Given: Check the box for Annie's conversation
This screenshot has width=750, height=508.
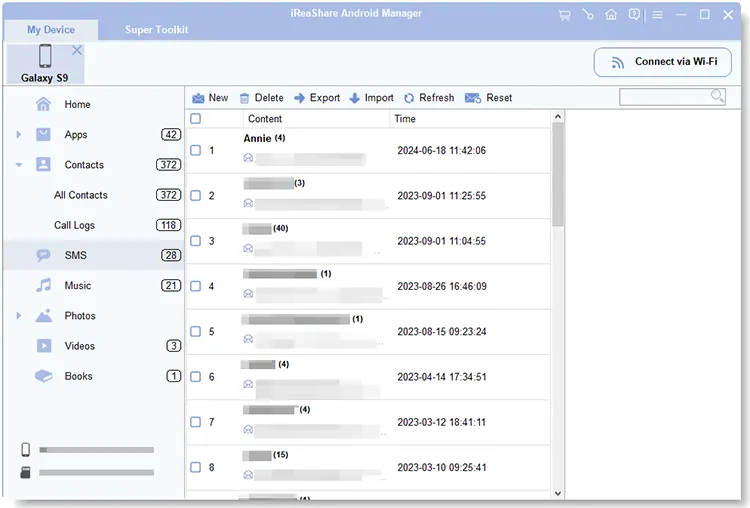Looking at the screenshot, I should click(196, 151).
